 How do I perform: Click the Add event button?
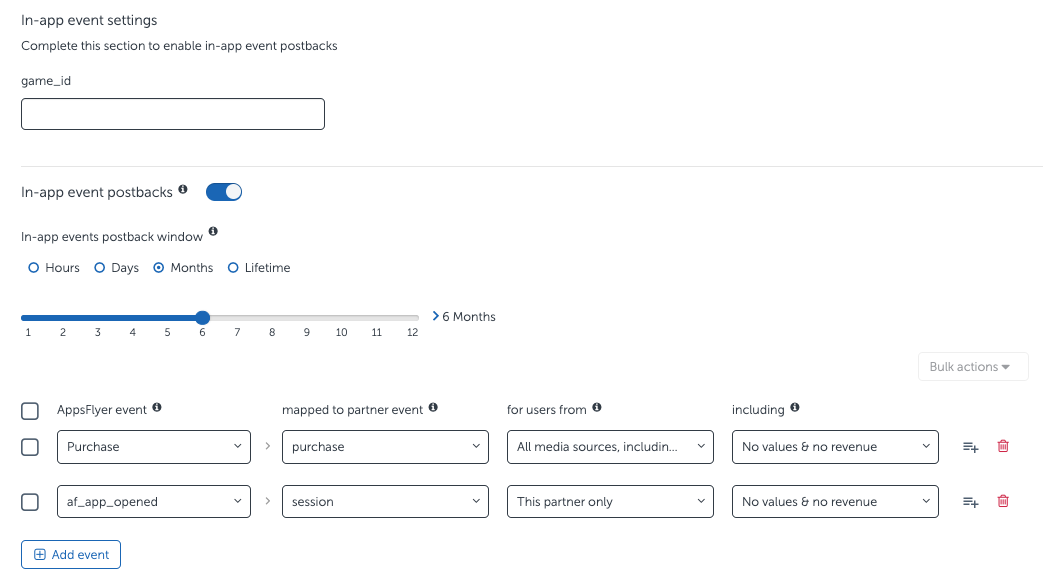coord(71,555)
